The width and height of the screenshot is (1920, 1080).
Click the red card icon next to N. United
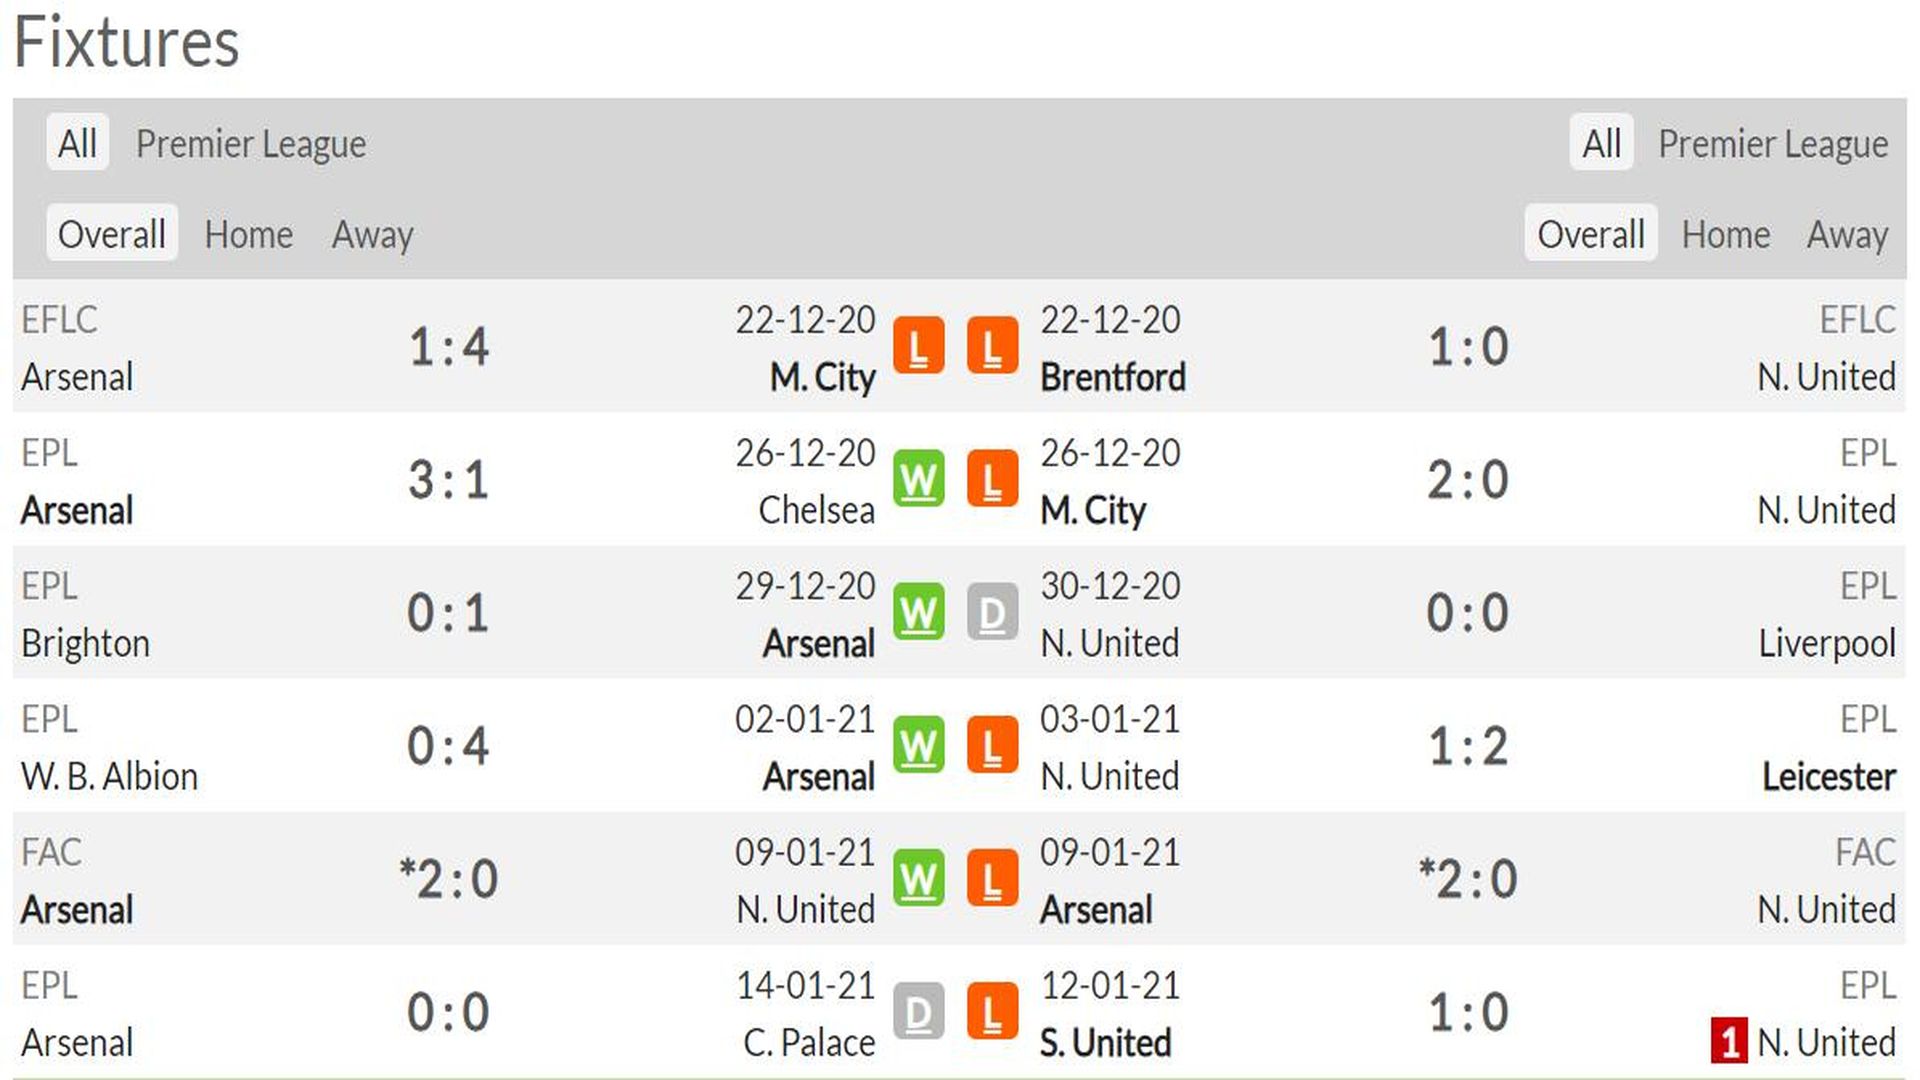click(1729, 1041)
